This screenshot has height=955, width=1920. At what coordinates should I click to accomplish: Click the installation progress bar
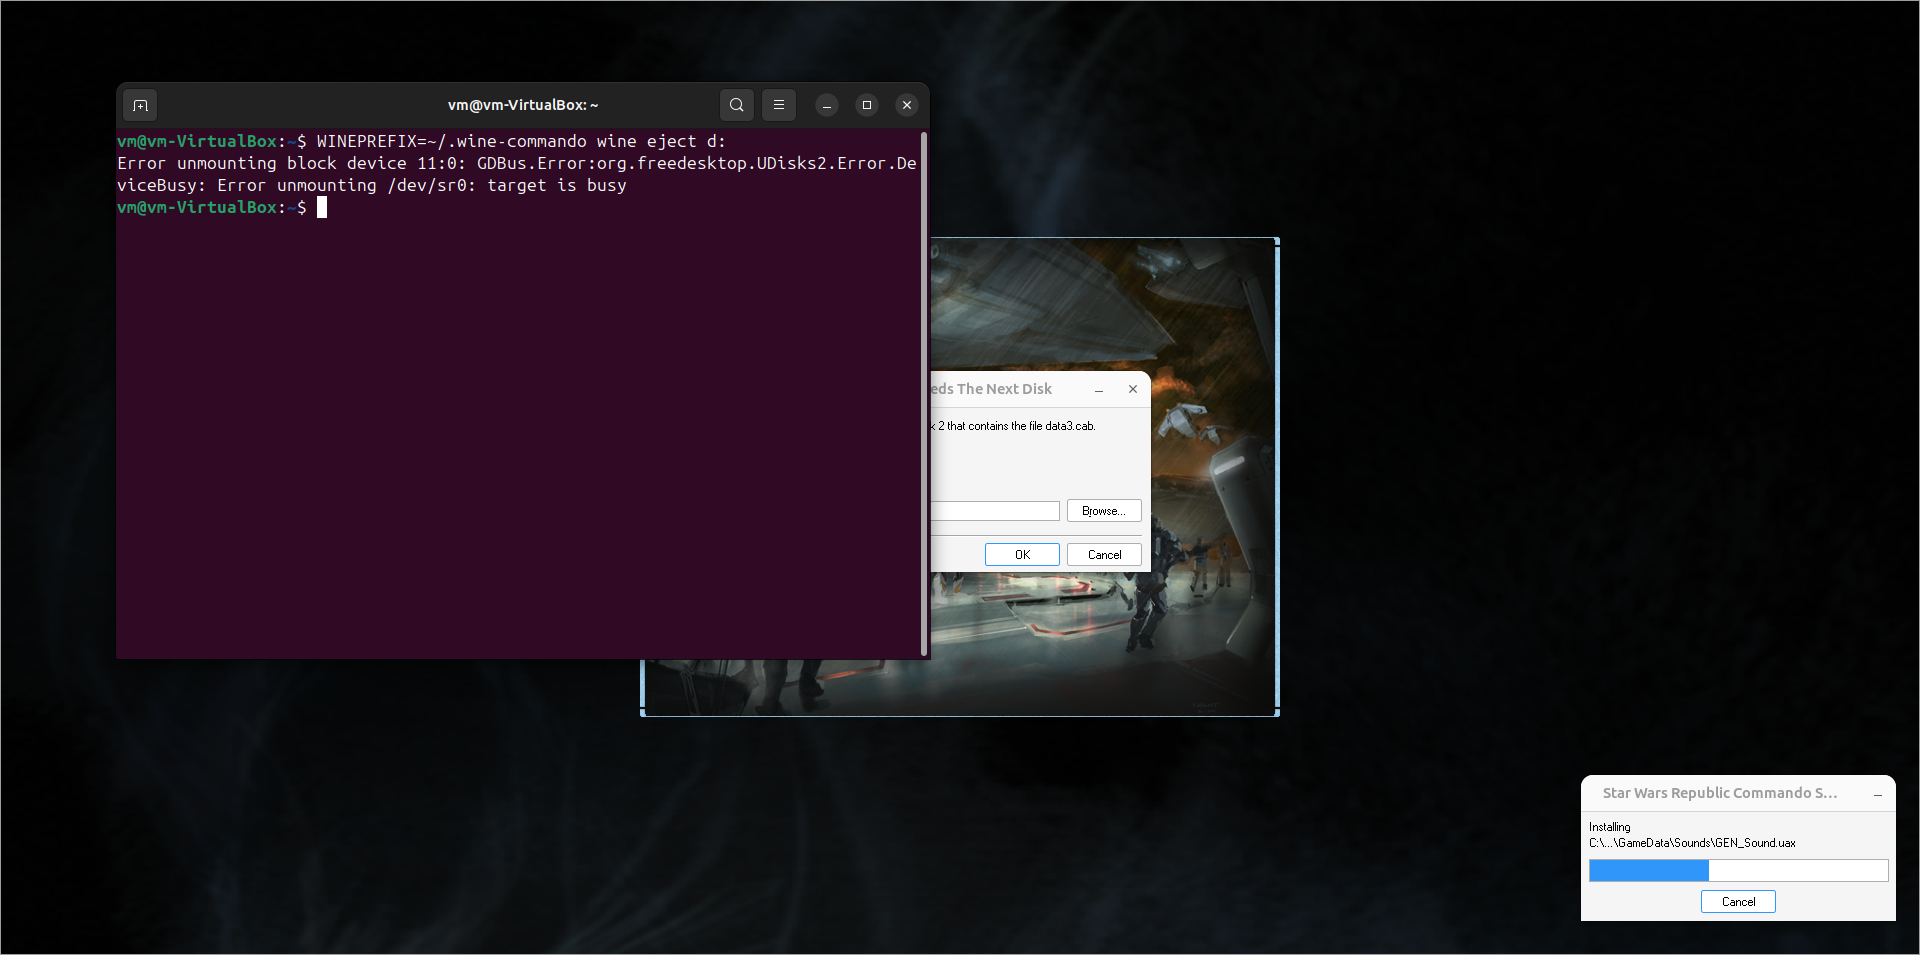1738,871
